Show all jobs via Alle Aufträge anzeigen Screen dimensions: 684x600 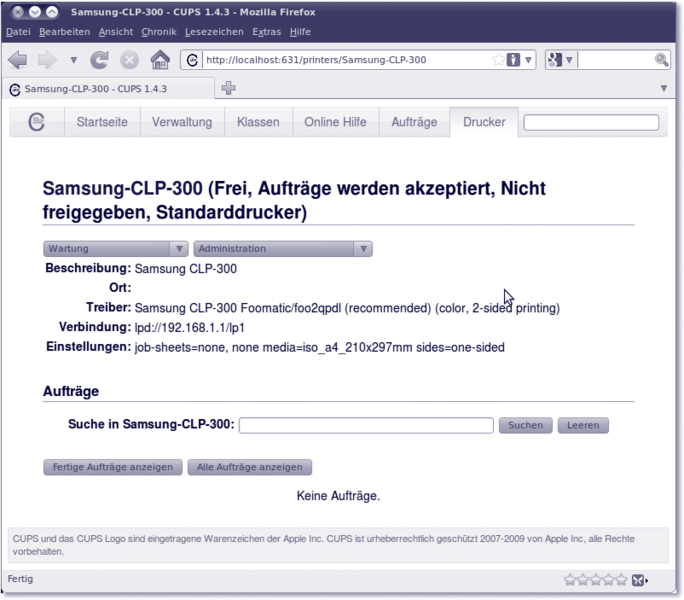(x=250, y=467)
